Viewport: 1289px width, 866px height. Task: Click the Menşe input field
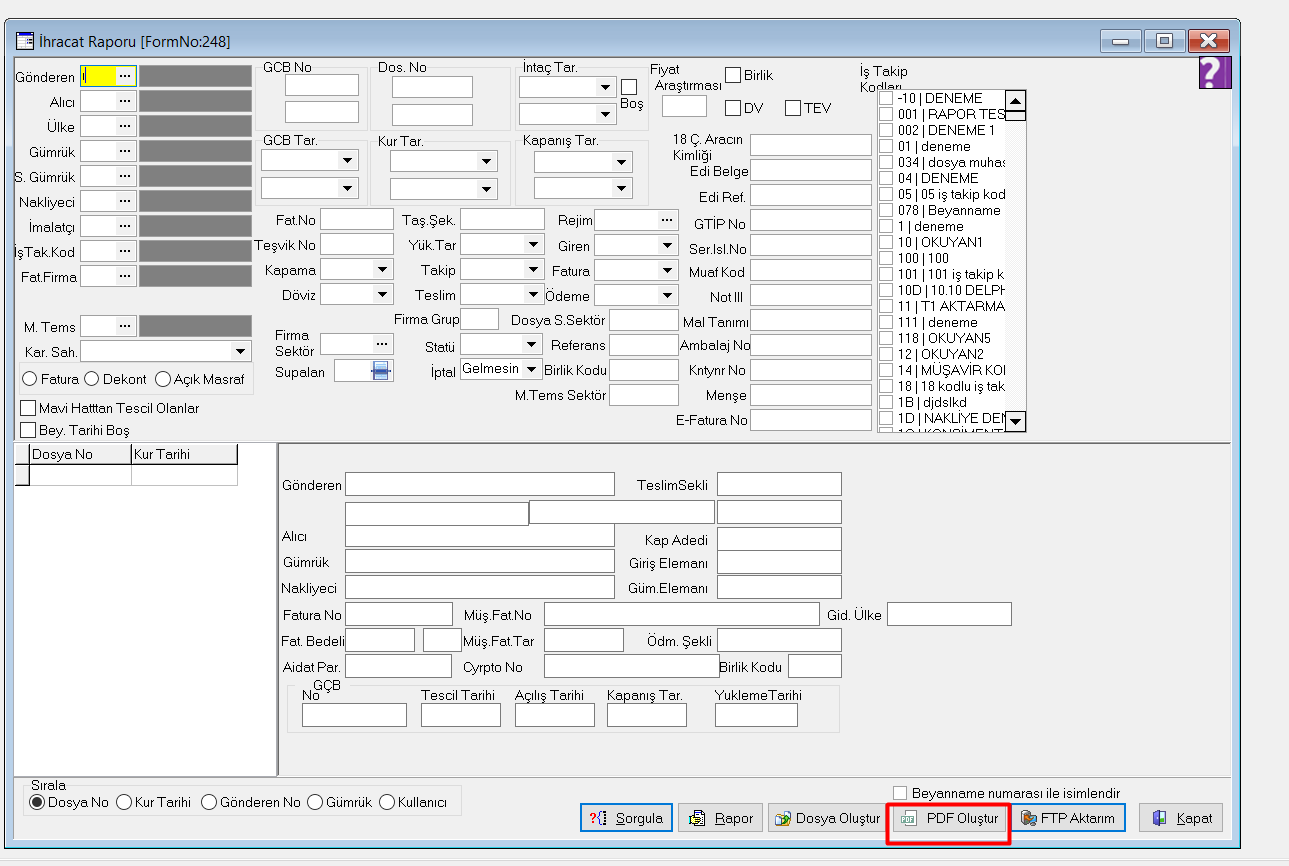[811, 395]
